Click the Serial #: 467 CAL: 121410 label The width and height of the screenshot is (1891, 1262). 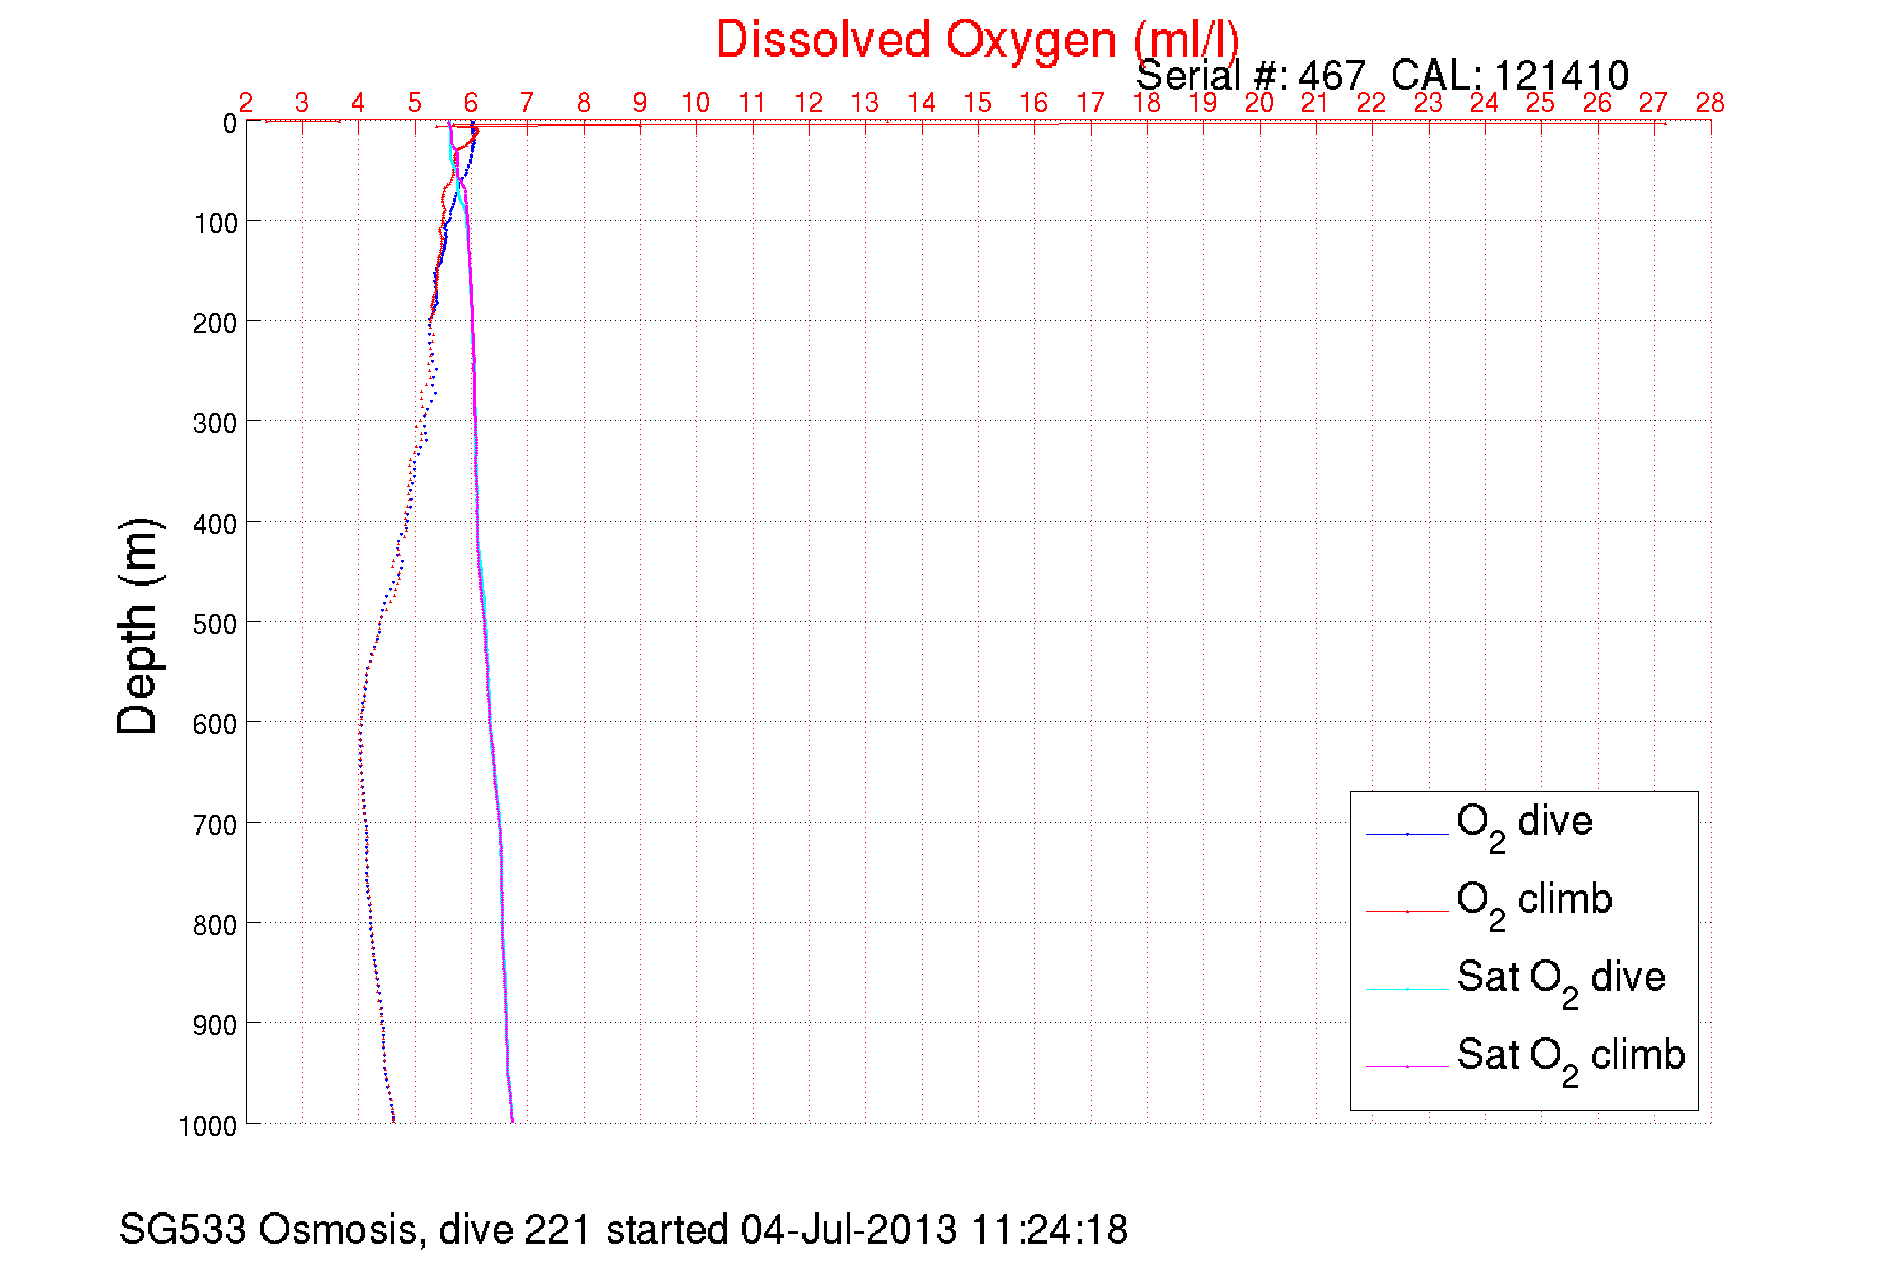(1383, 75)
